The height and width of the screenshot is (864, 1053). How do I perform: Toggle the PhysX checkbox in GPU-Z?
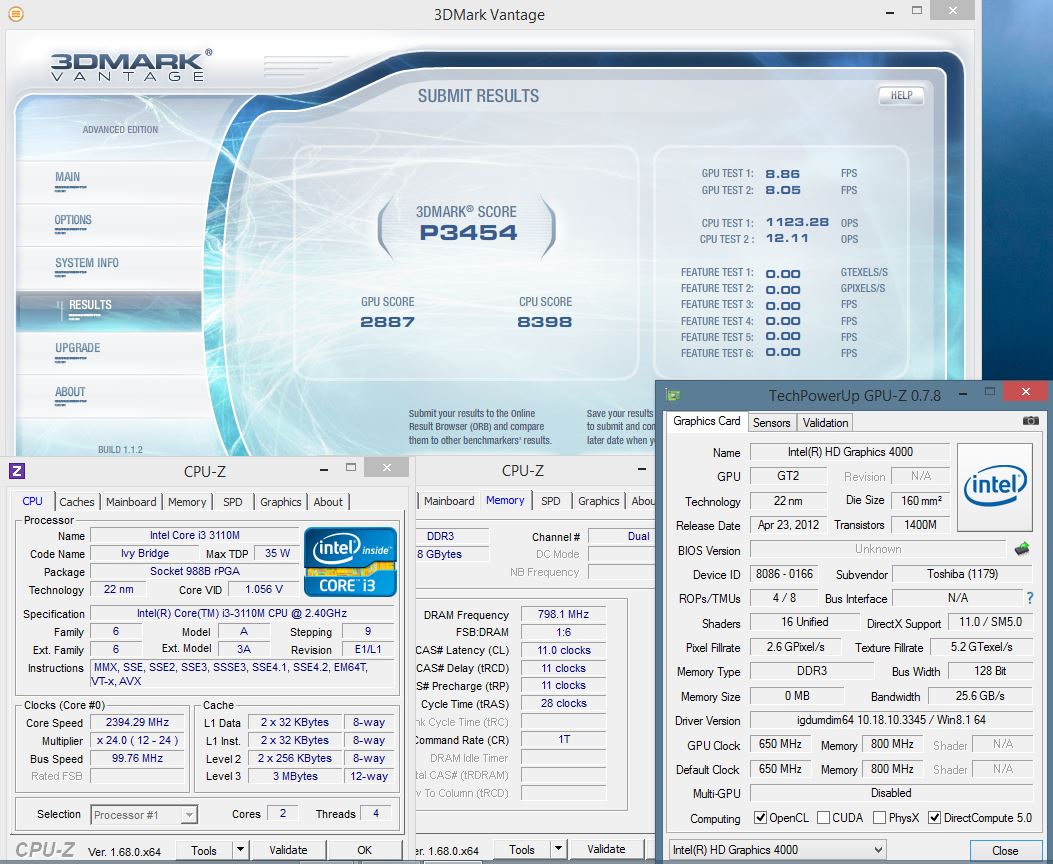(x=879, y=818)
